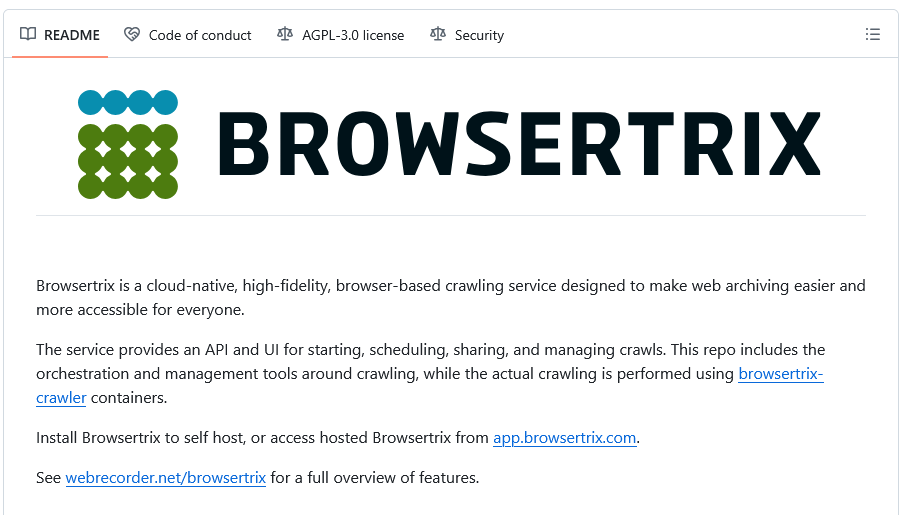Screen dimensions: 906x515
Task: Switch to the README tab
Action: pyautogui.click(x=72, y=35)
